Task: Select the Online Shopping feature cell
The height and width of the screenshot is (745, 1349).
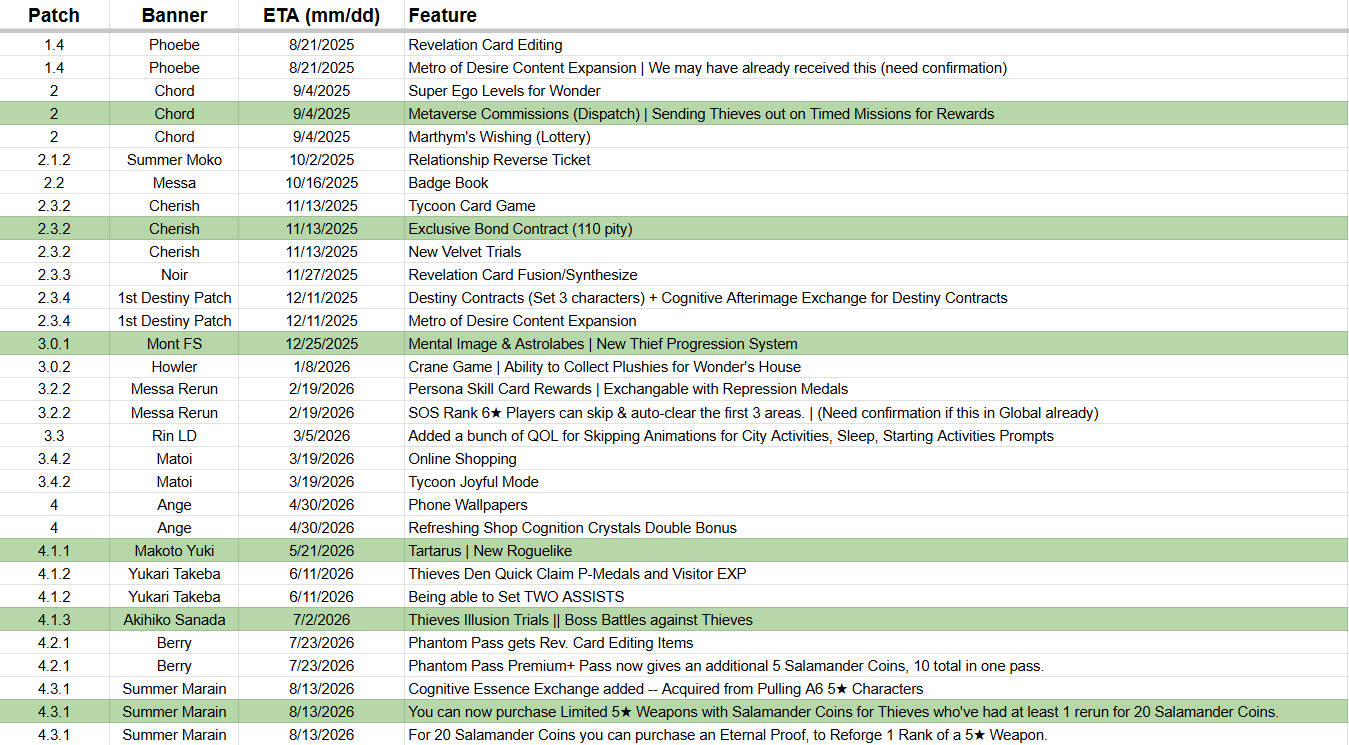Action: pyautogui.click(x=876, y=459)
